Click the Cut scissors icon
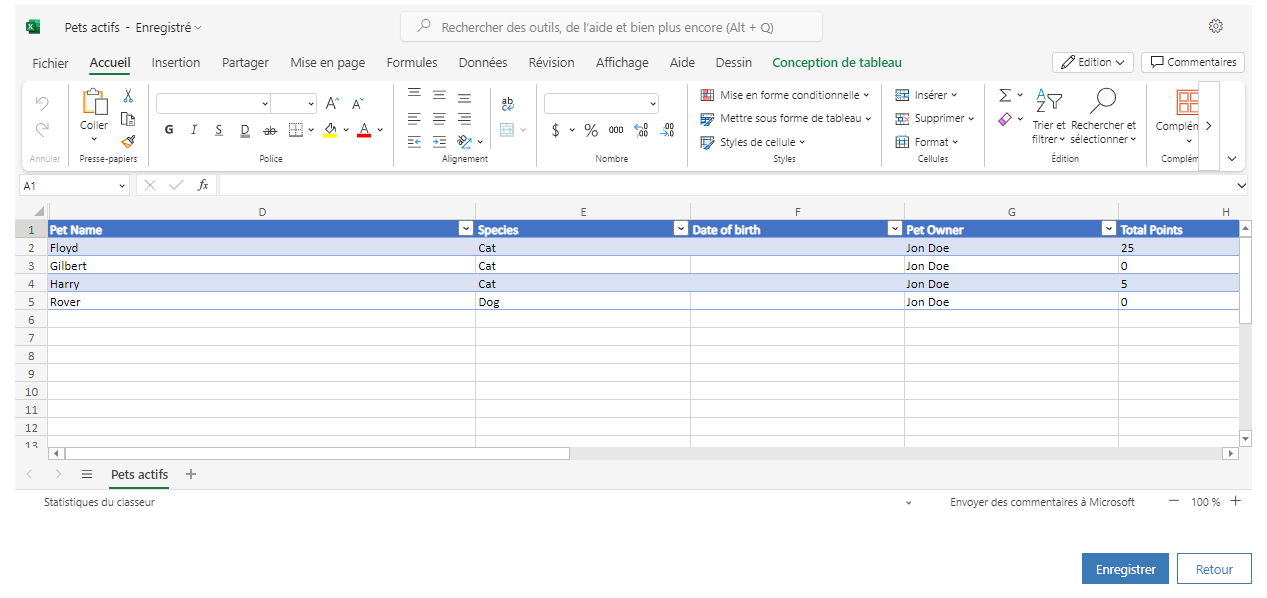Screen dimensions: 1267x598 tap(127, 96)
